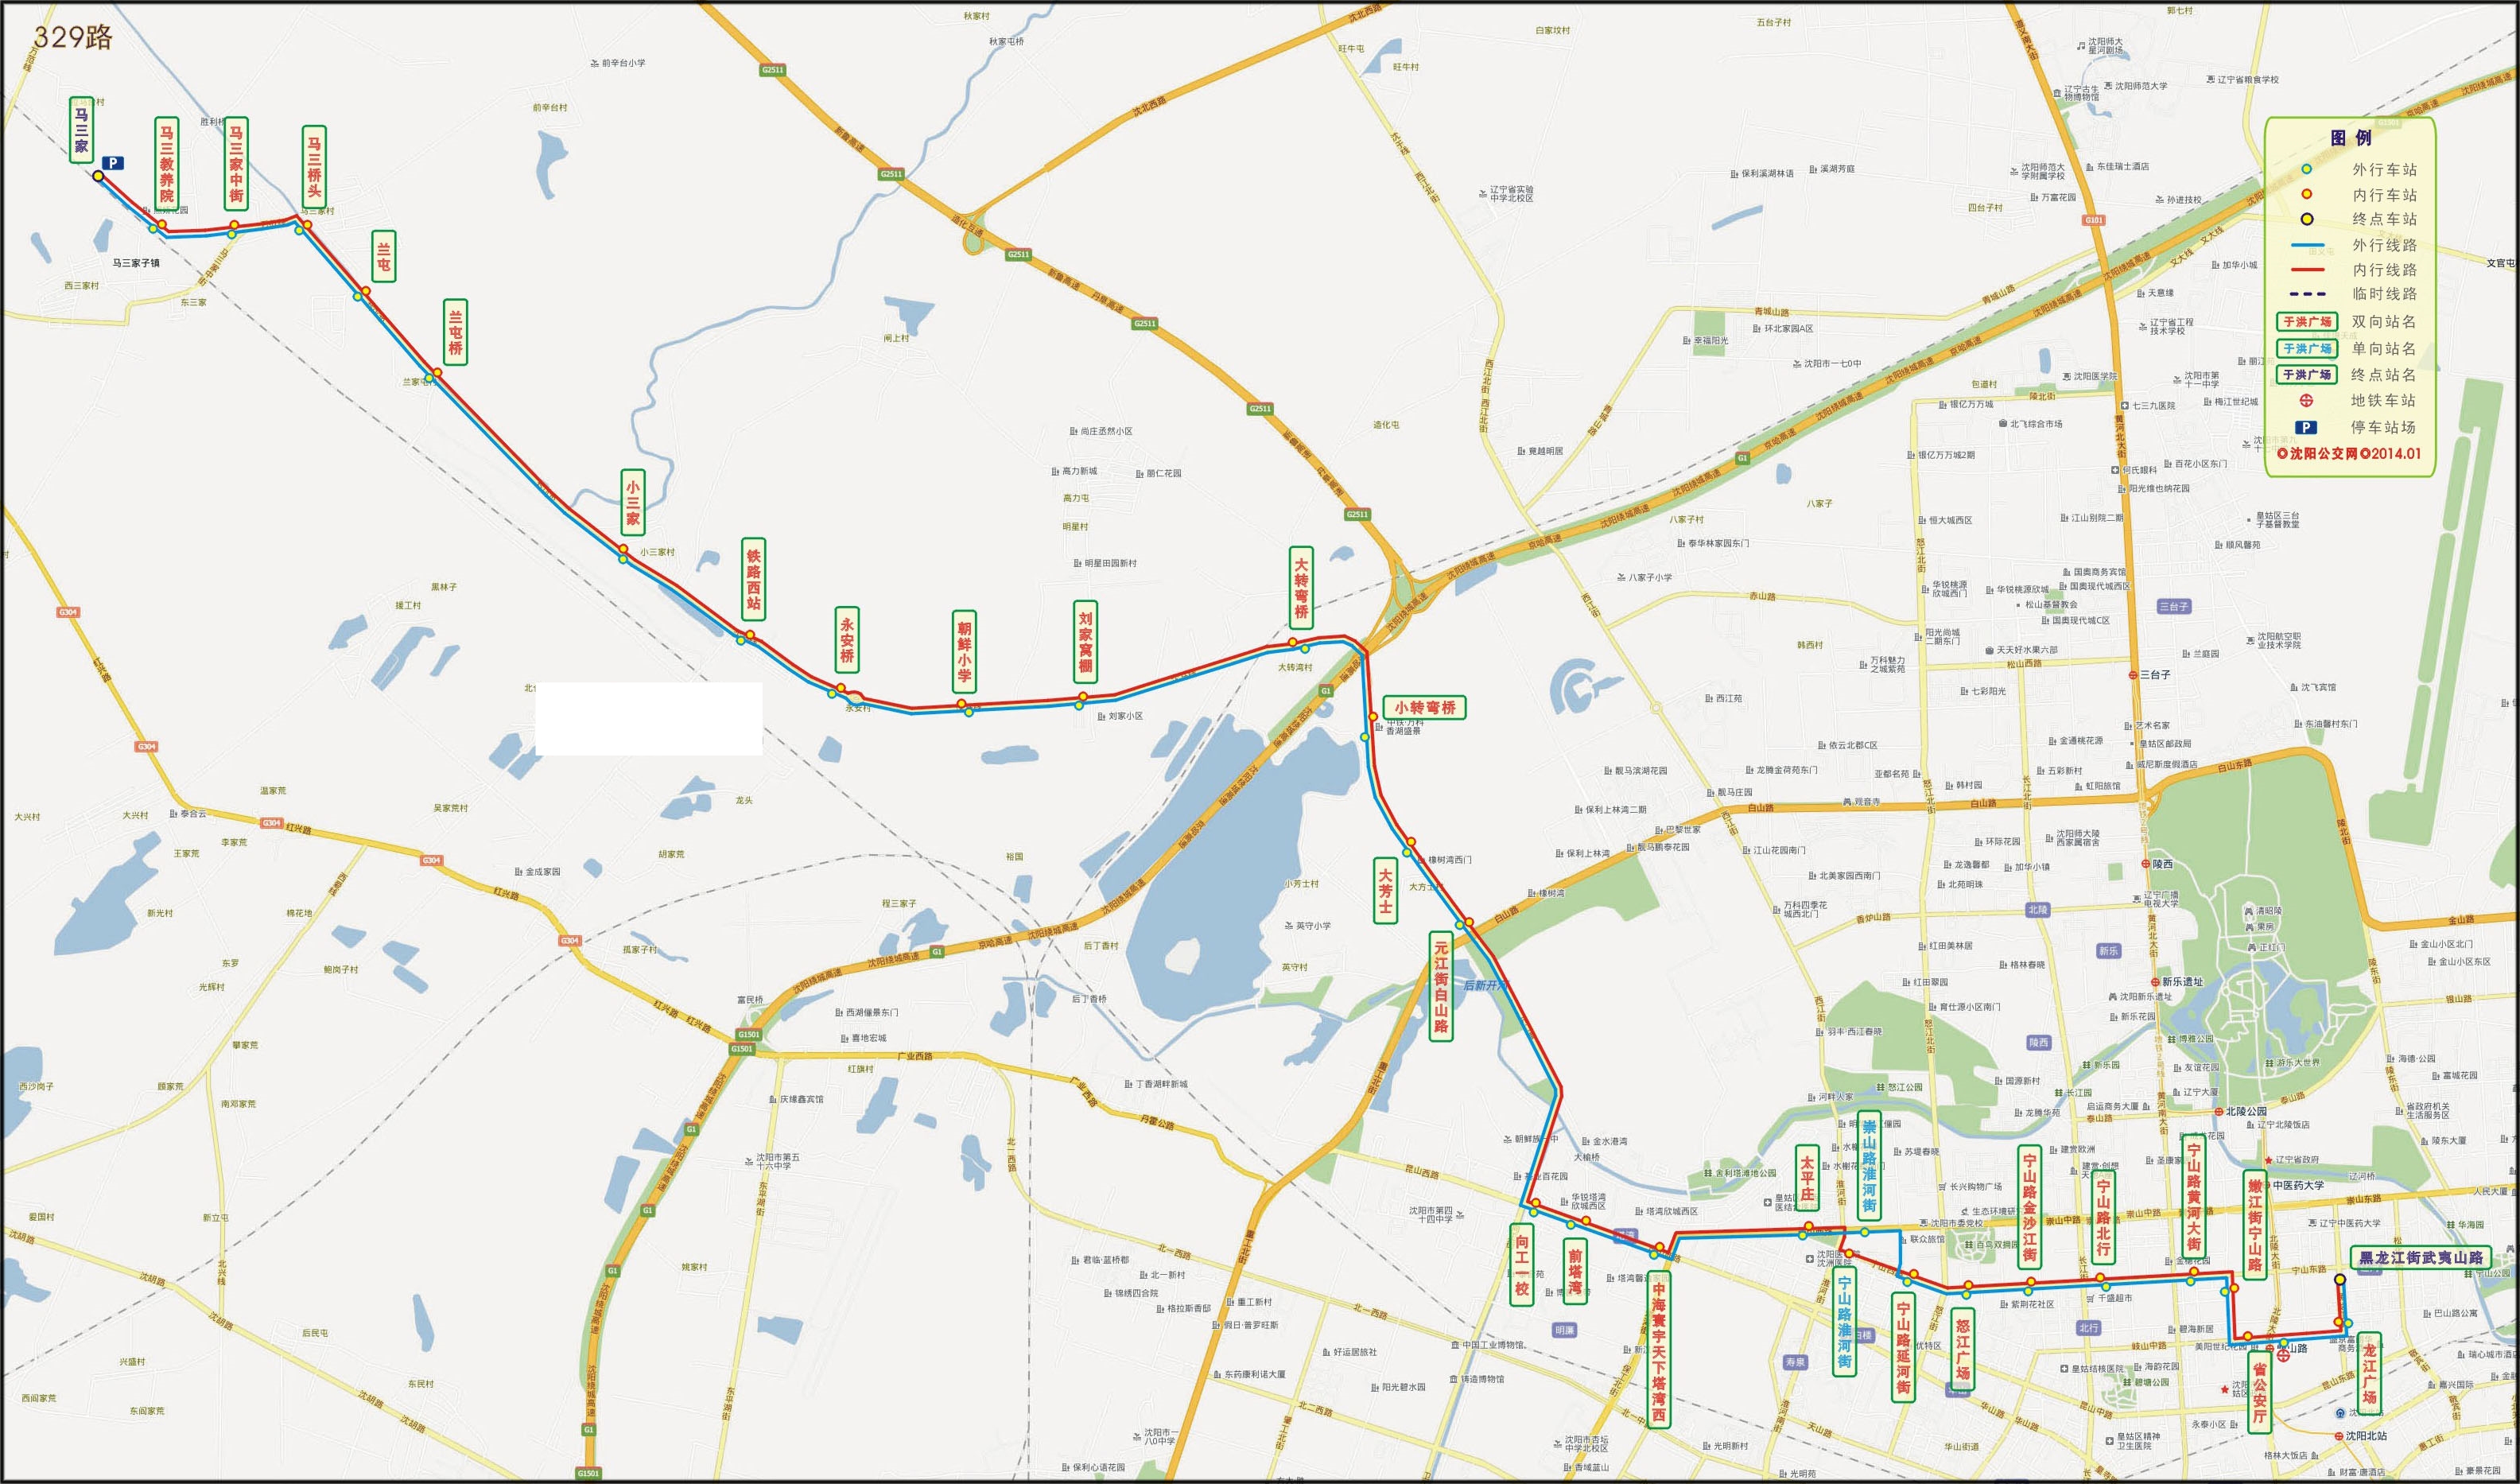2520x1484 pixels.
Task: Click the parking P icon beside 马三家 terminal
Action: point(113,163)
